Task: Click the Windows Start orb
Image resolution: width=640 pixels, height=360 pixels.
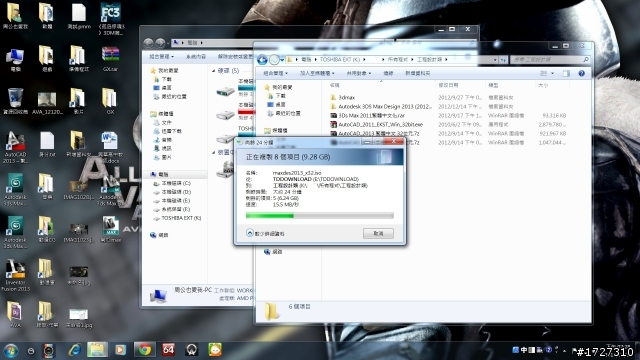Action: click(x=11, y=351)
